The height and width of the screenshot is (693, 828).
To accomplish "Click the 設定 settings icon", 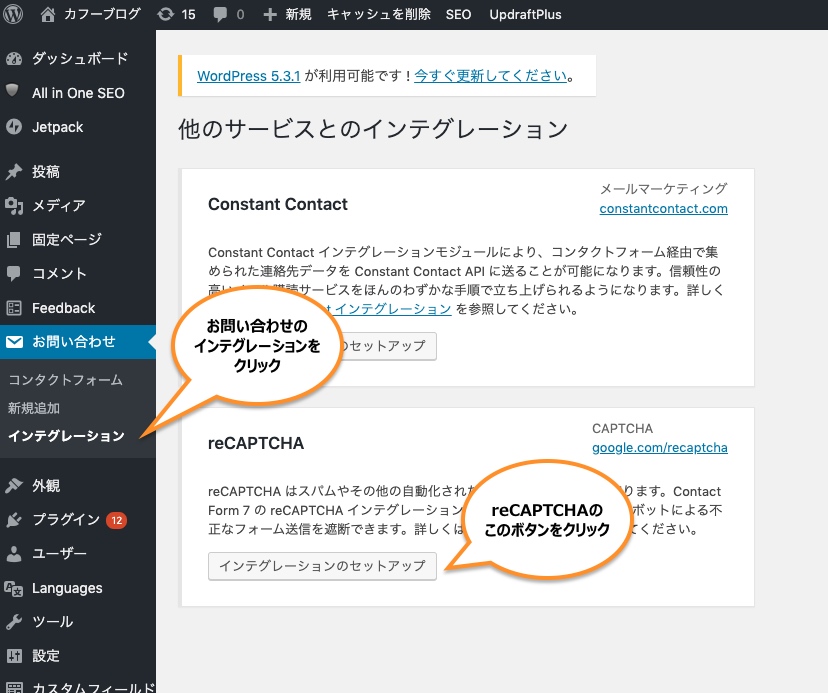I will coord(14,656).
